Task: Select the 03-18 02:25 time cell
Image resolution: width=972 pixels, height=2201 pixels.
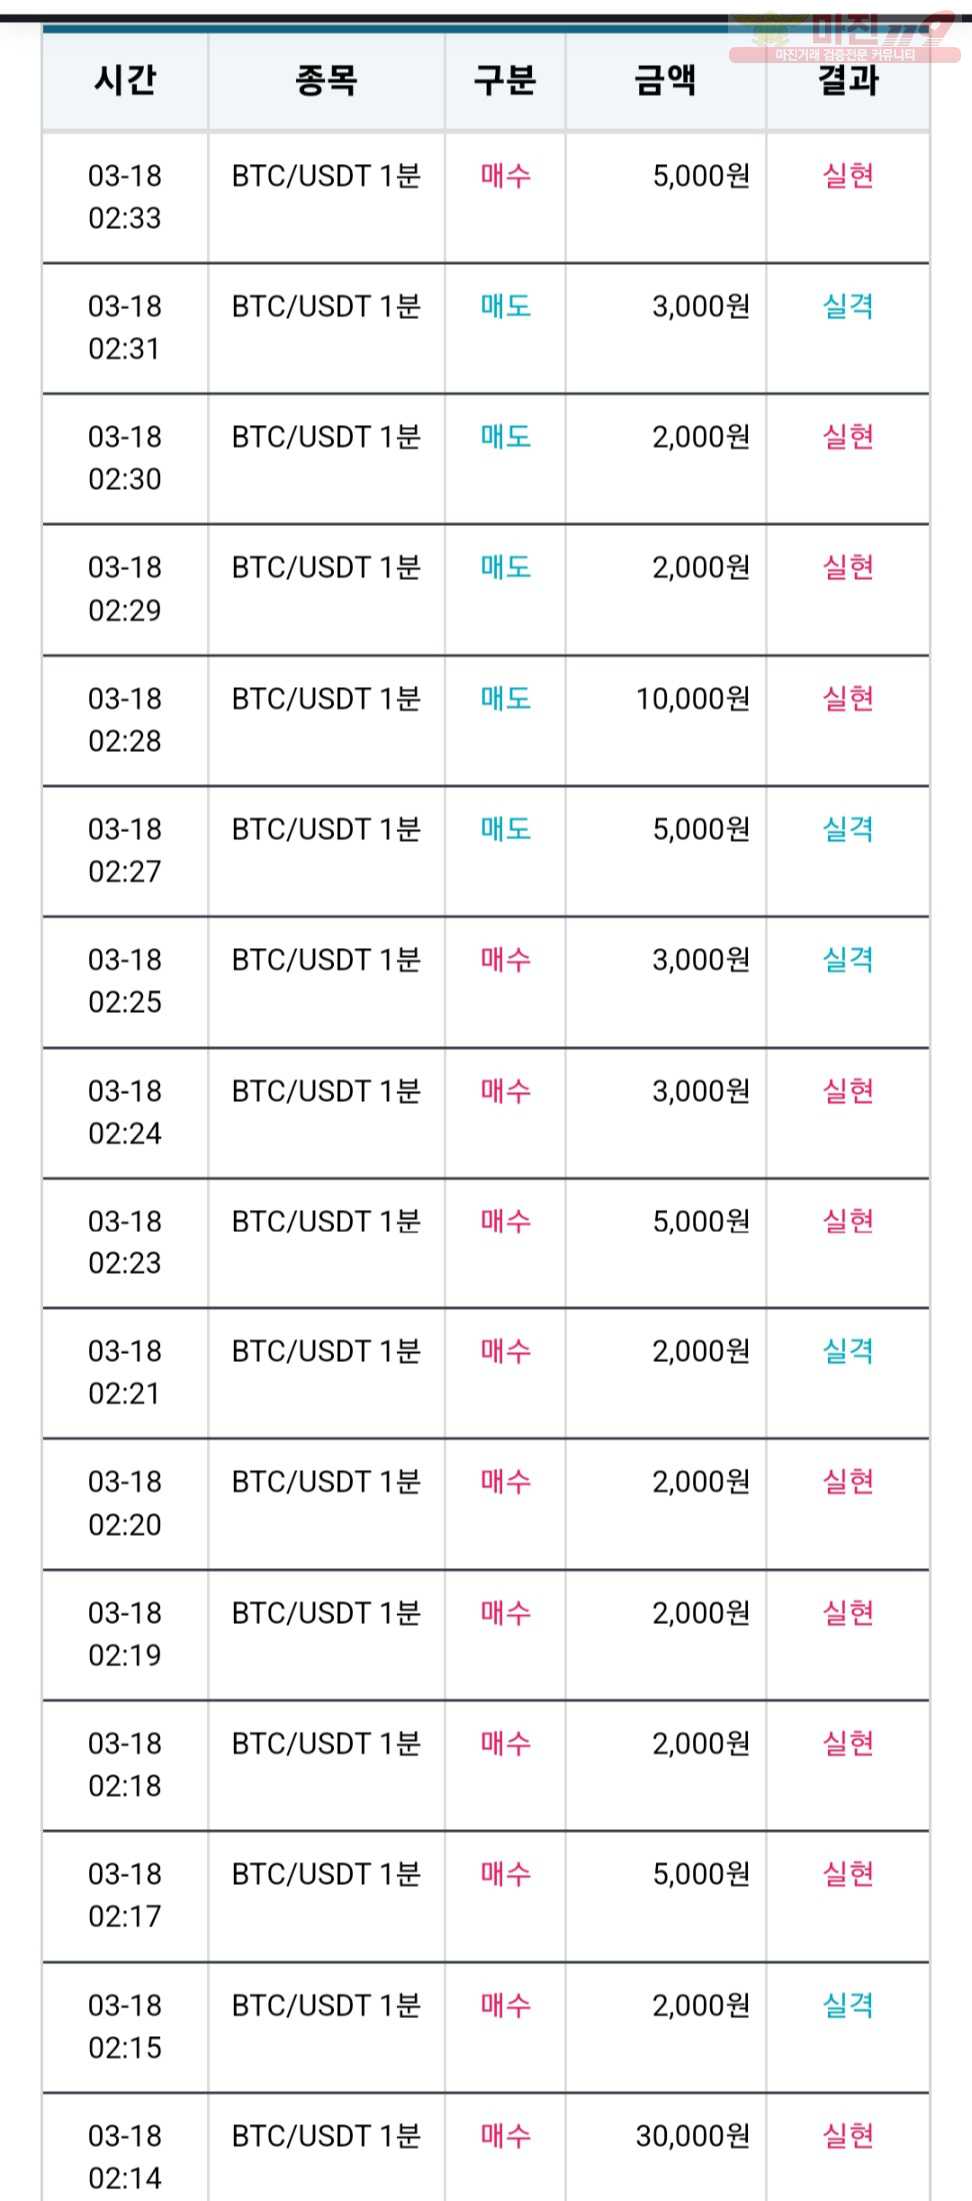Action: pos(125,981)
